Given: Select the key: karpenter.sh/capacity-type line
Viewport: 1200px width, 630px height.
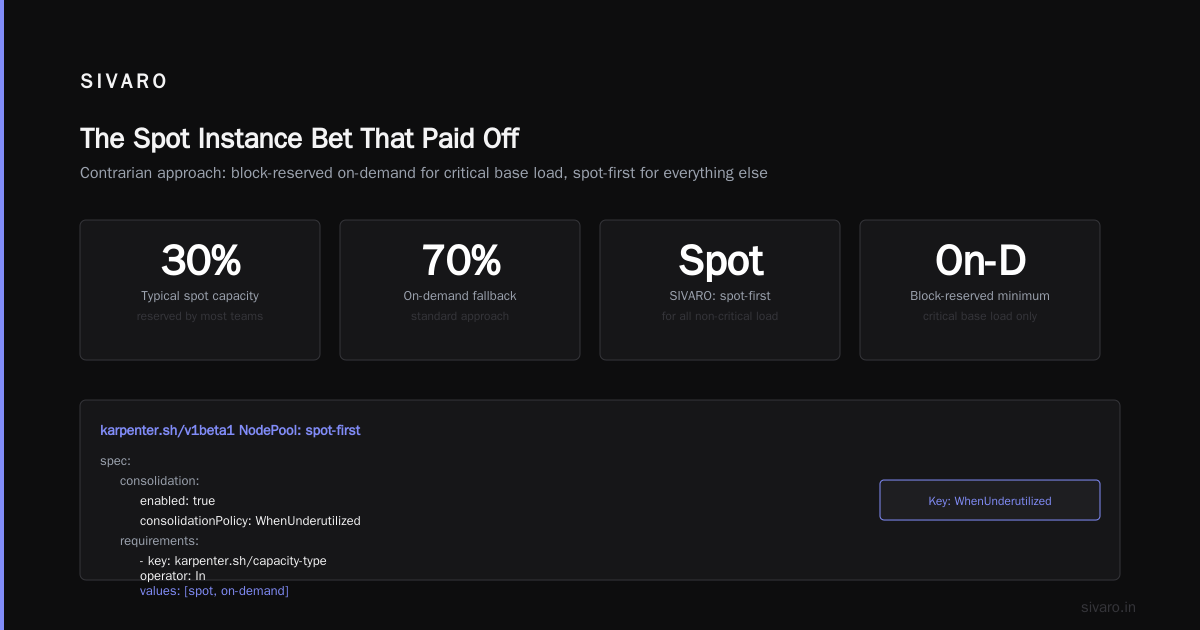Looking at the screenshot, I should (233, 561).
